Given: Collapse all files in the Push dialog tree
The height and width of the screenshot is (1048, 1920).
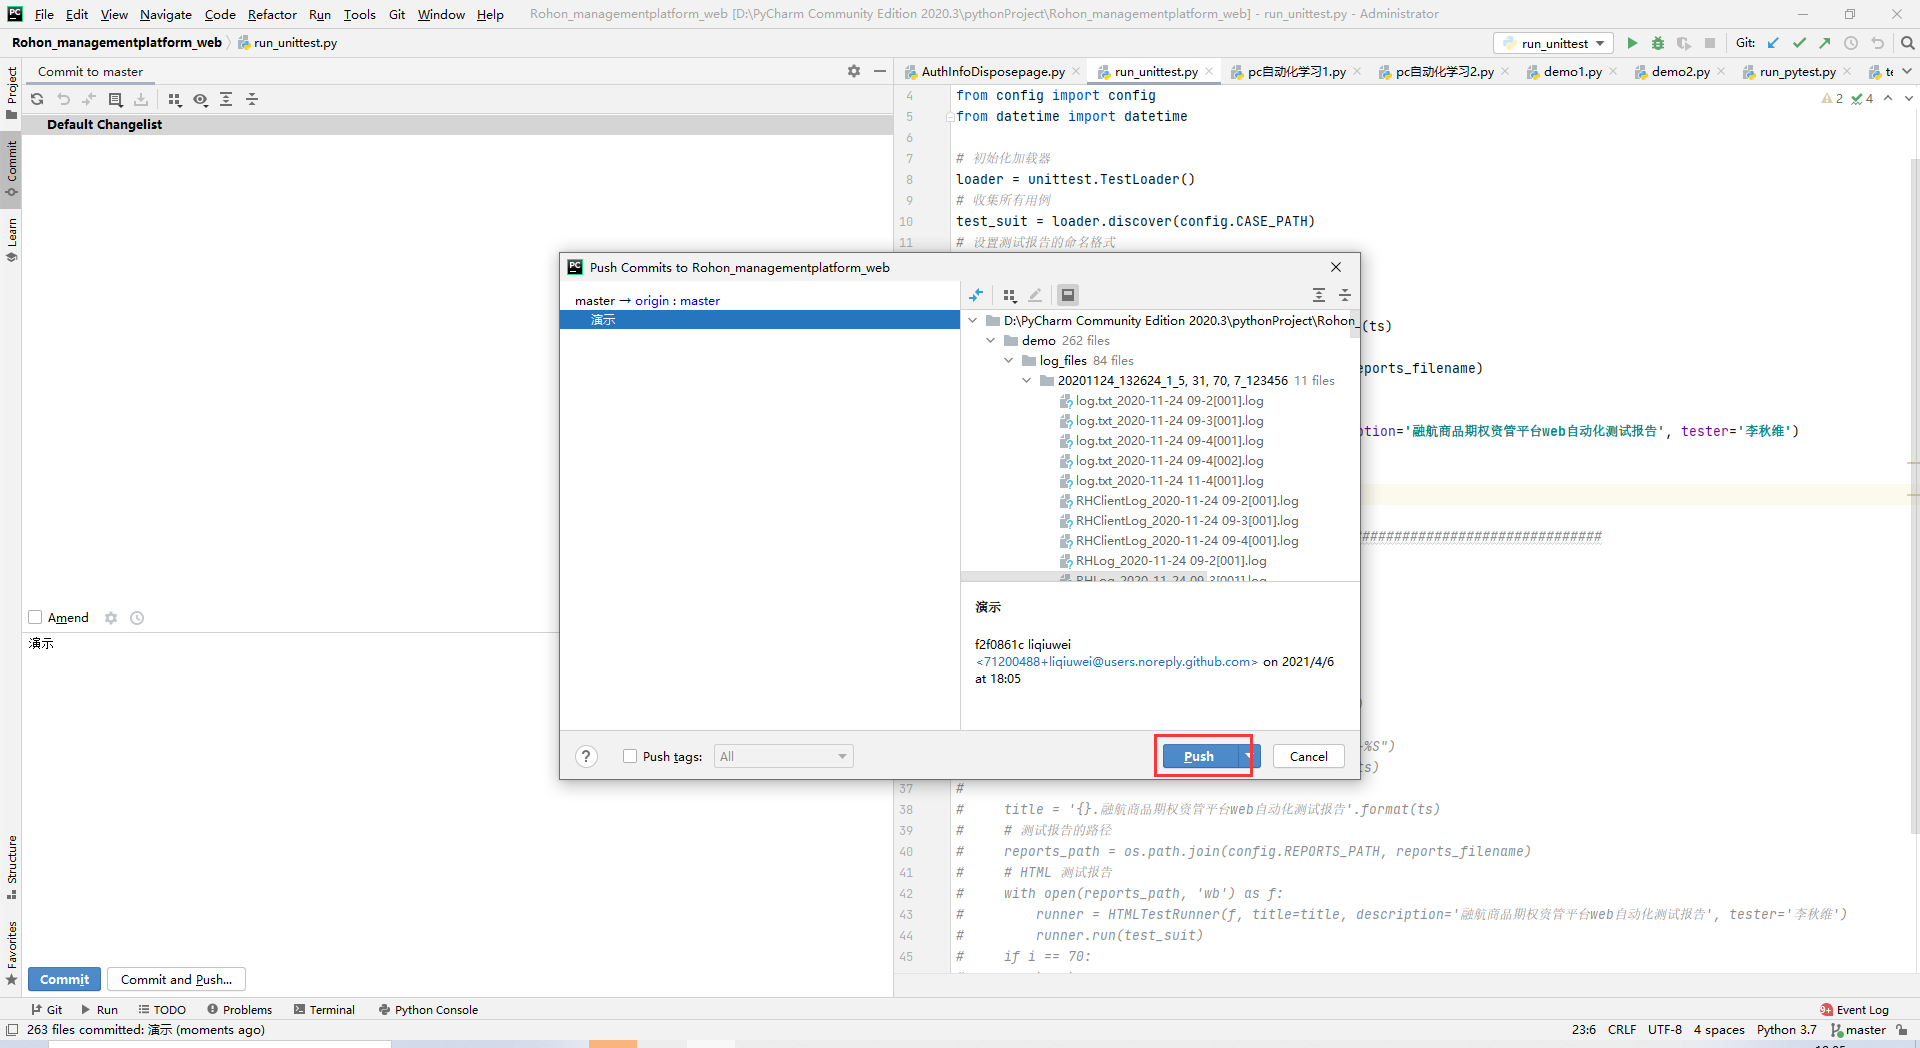Looking at the screenshot, I should (x=1345, y=295).
